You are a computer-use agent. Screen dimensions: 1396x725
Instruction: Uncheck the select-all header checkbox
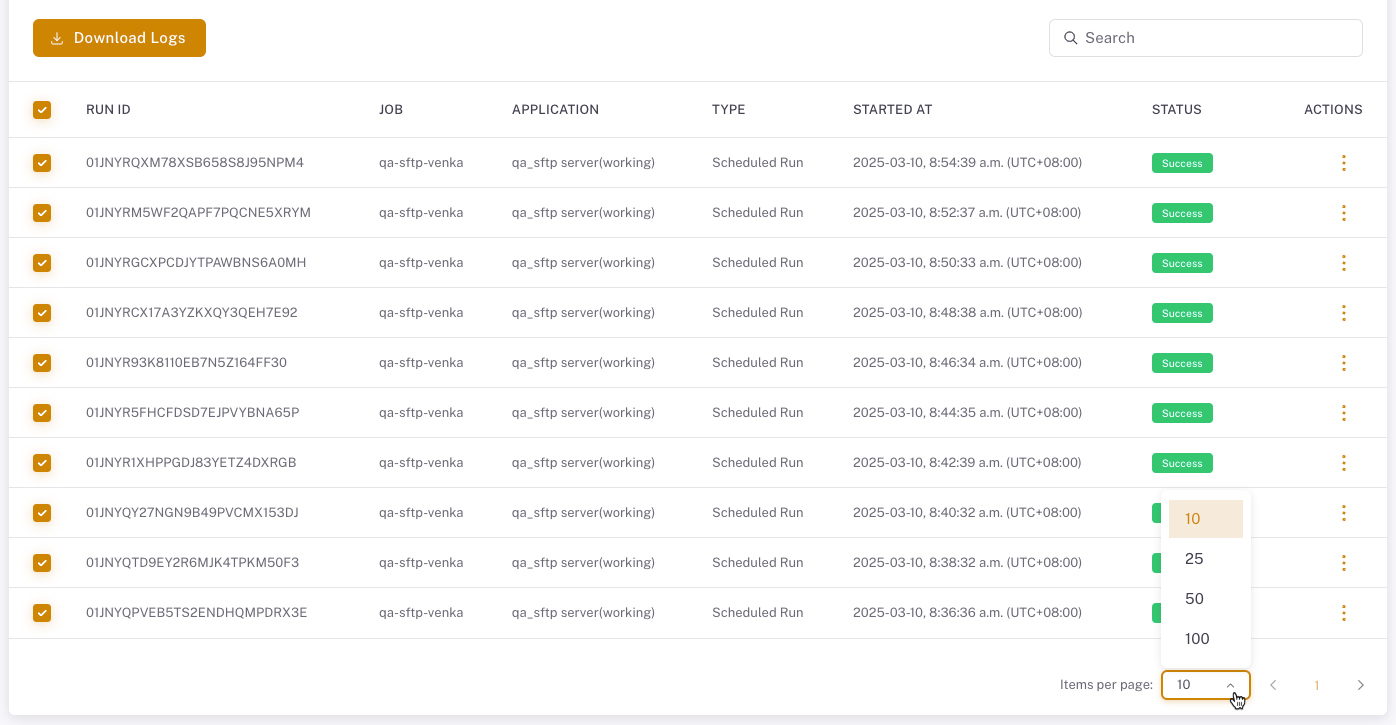click(x=42, y=110)
